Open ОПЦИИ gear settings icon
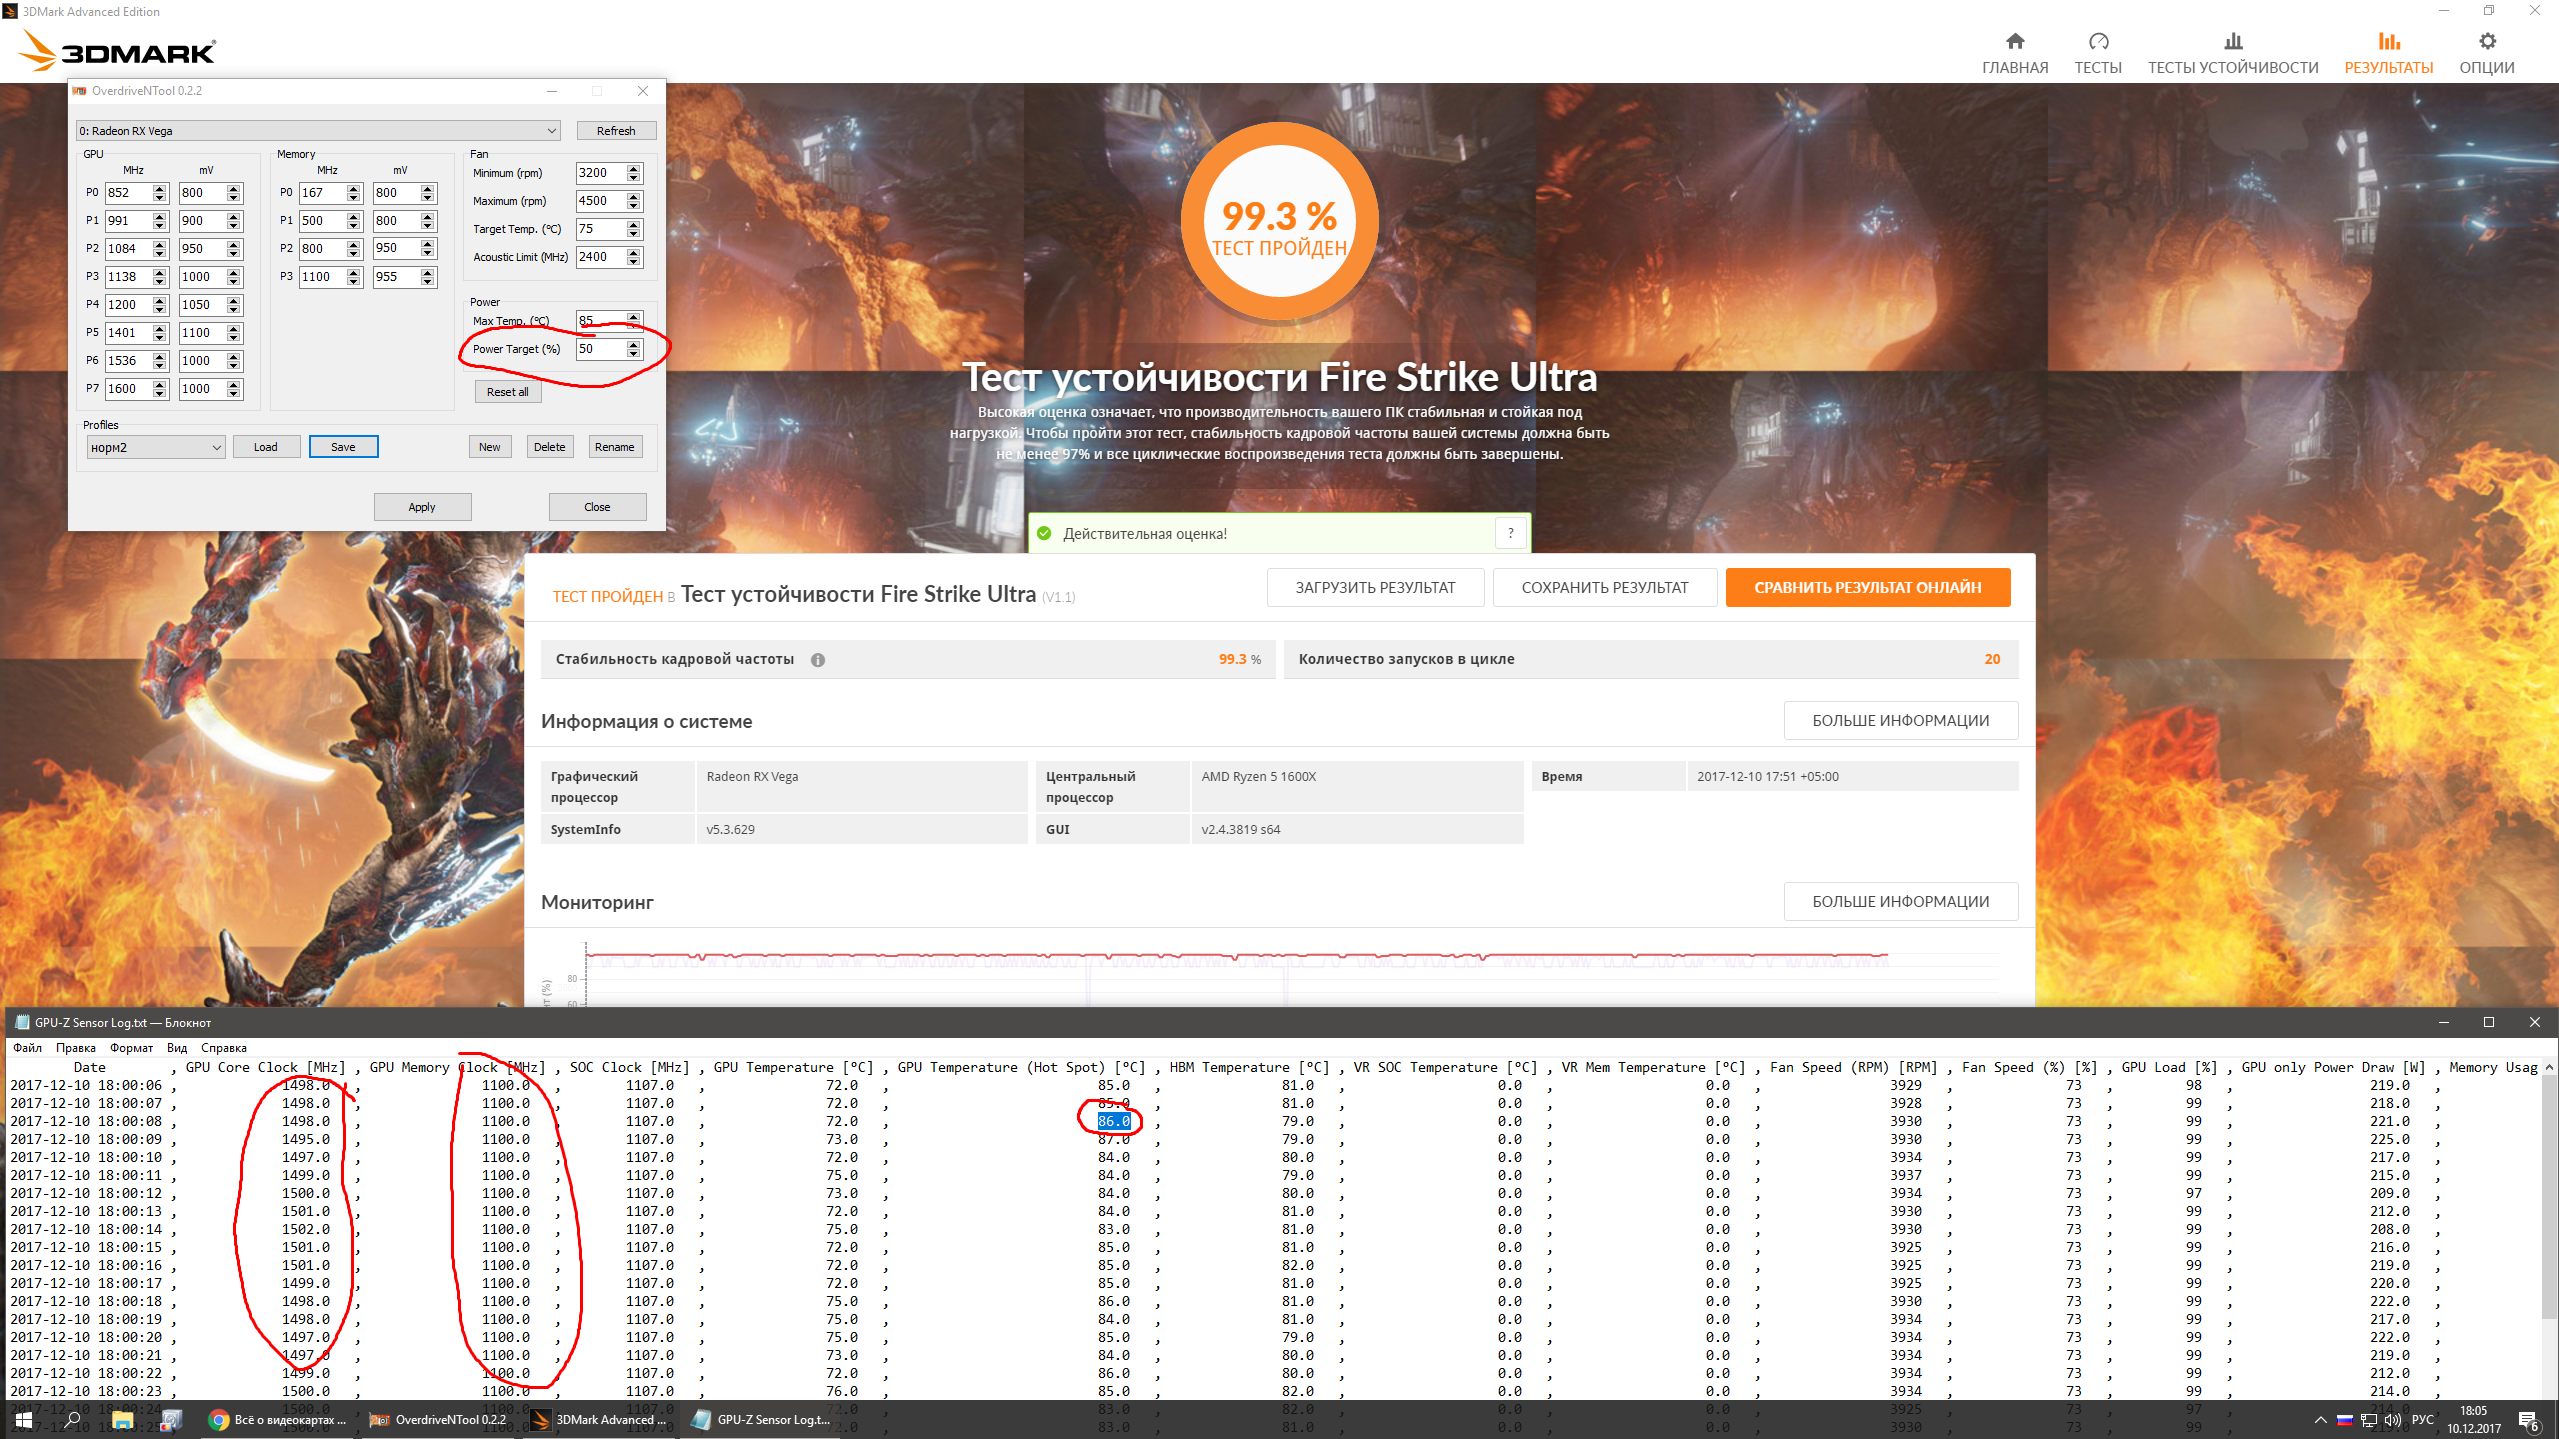2559x1439 pixels. pos(2486,42)
